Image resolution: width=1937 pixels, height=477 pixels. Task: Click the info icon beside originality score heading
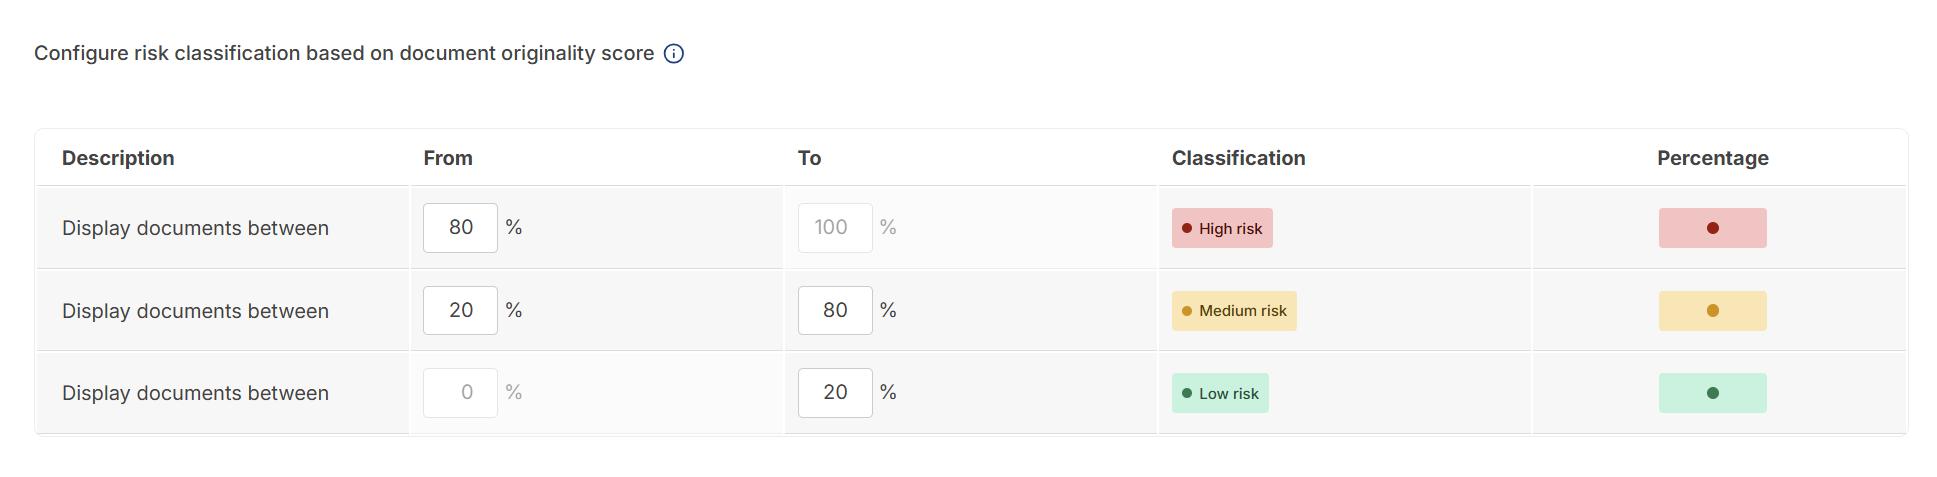[x=674, y=54]
